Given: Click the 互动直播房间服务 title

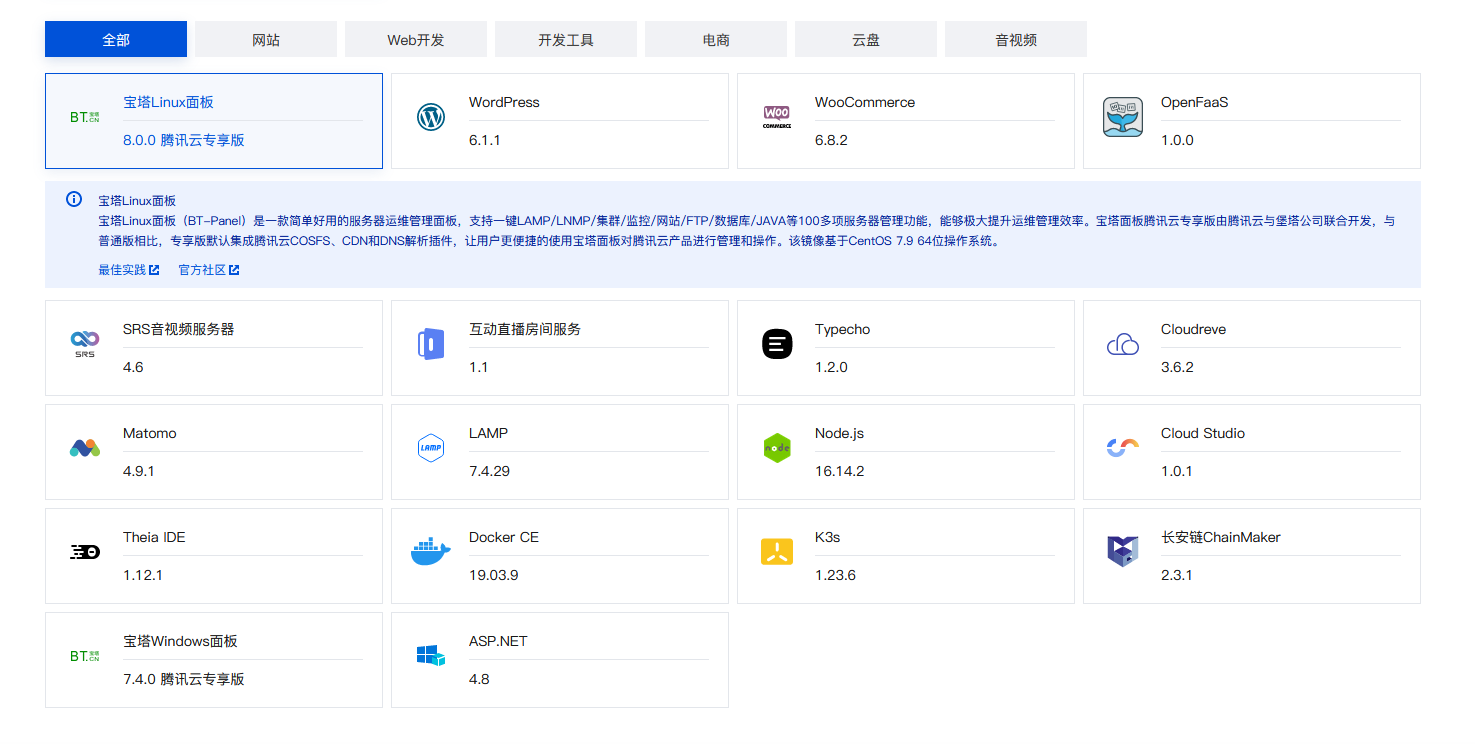Looking at the screenshot, I should point(525,329).
